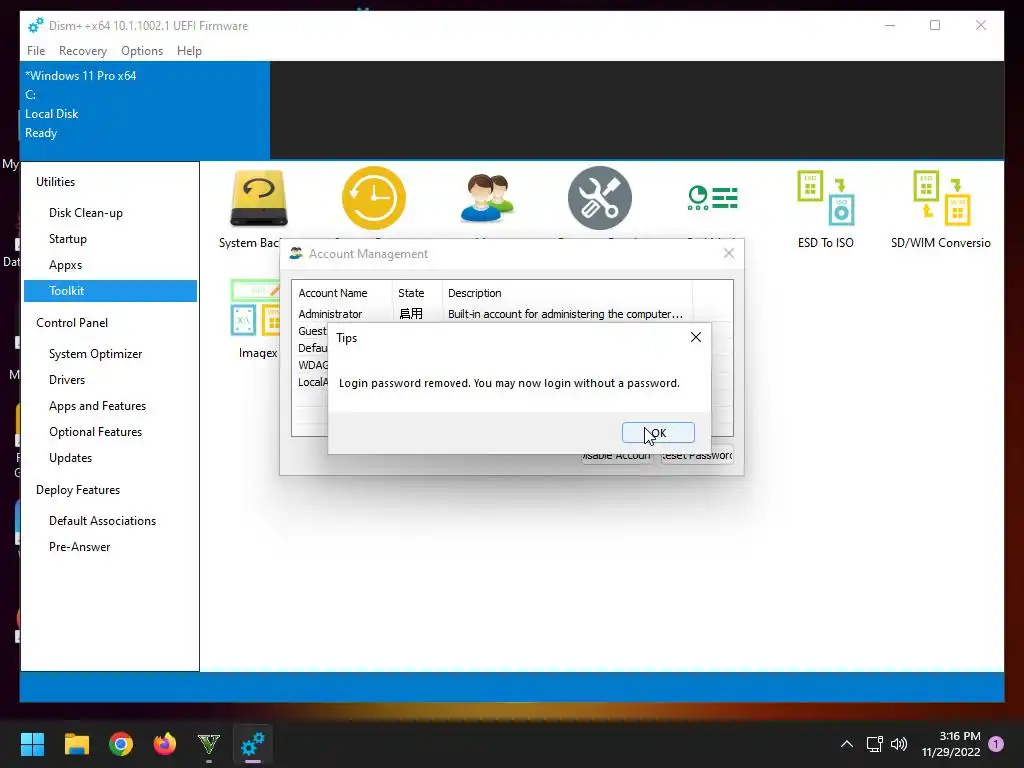Select the Toolkit sidebar item
The image size is (1024, 768).
click(110, 291)
